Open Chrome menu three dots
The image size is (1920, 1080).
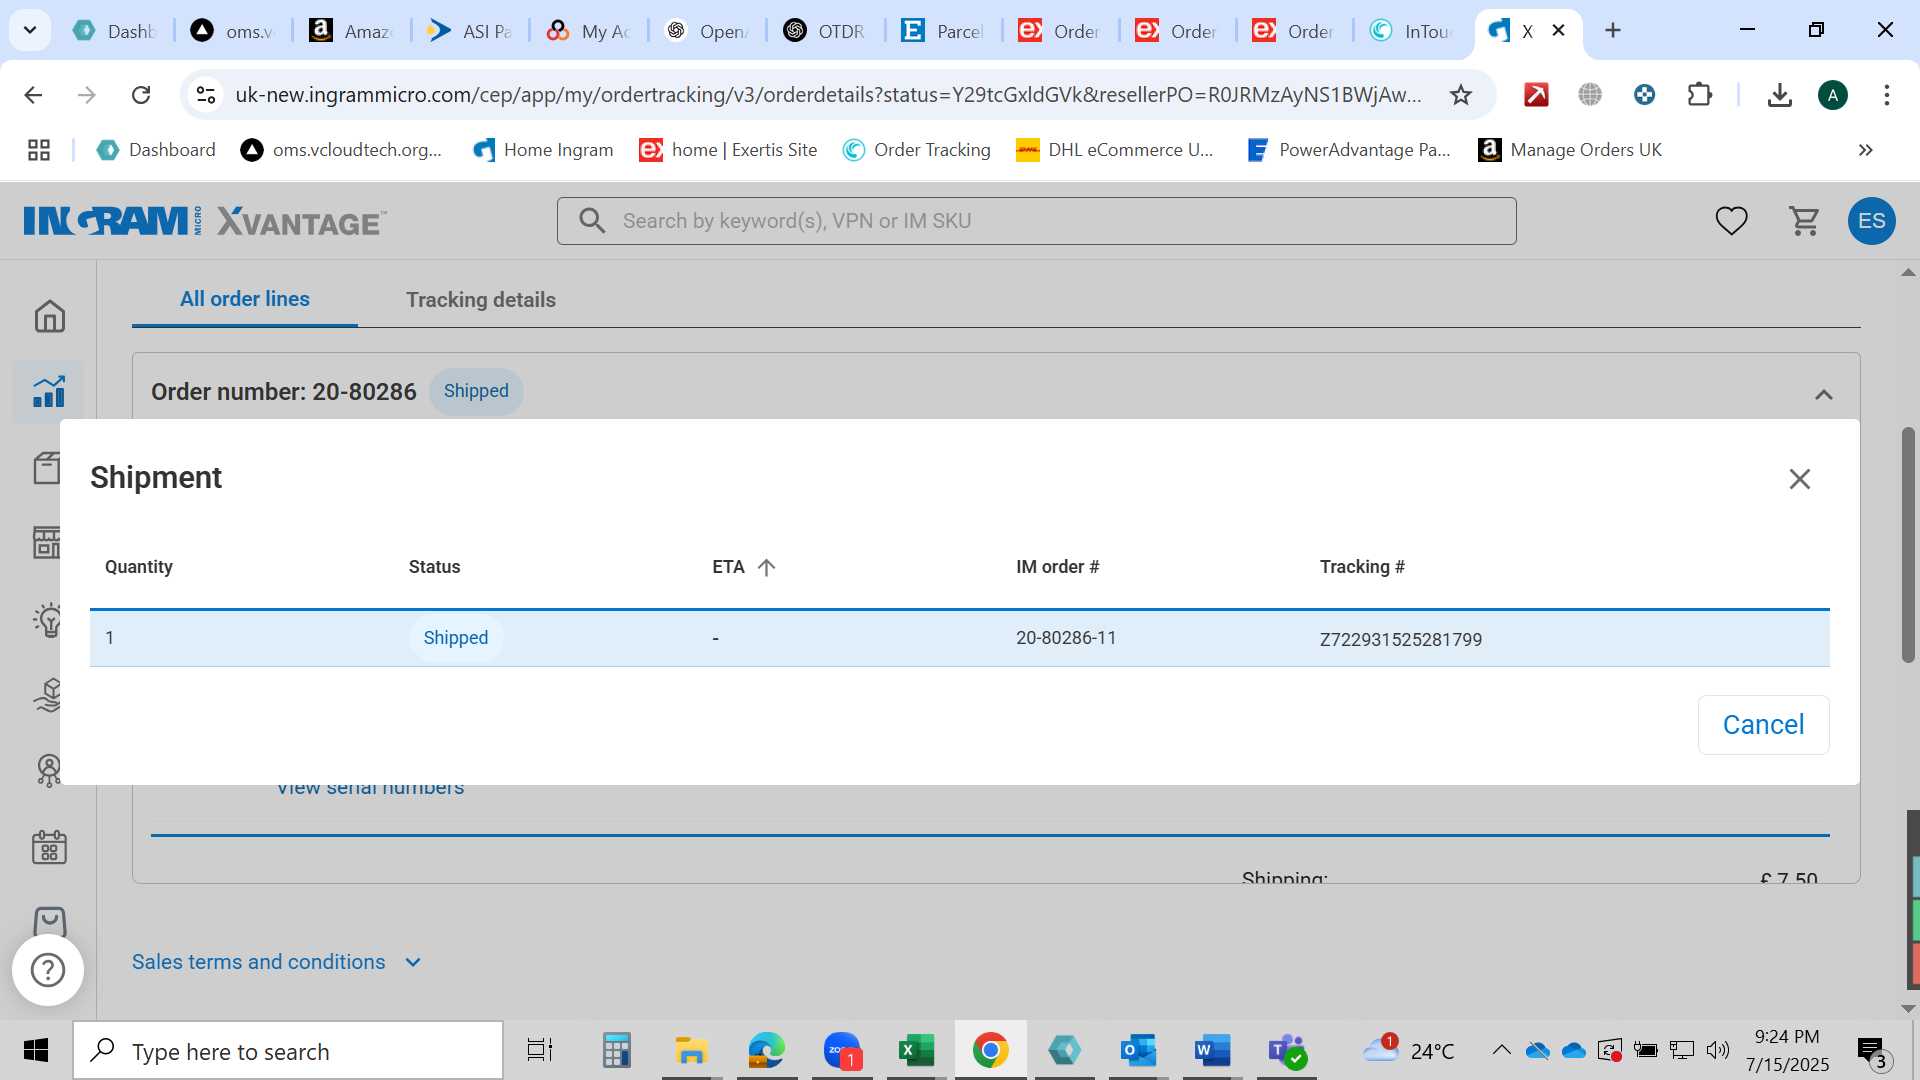pyautogui.click(x=1886, y=95)
